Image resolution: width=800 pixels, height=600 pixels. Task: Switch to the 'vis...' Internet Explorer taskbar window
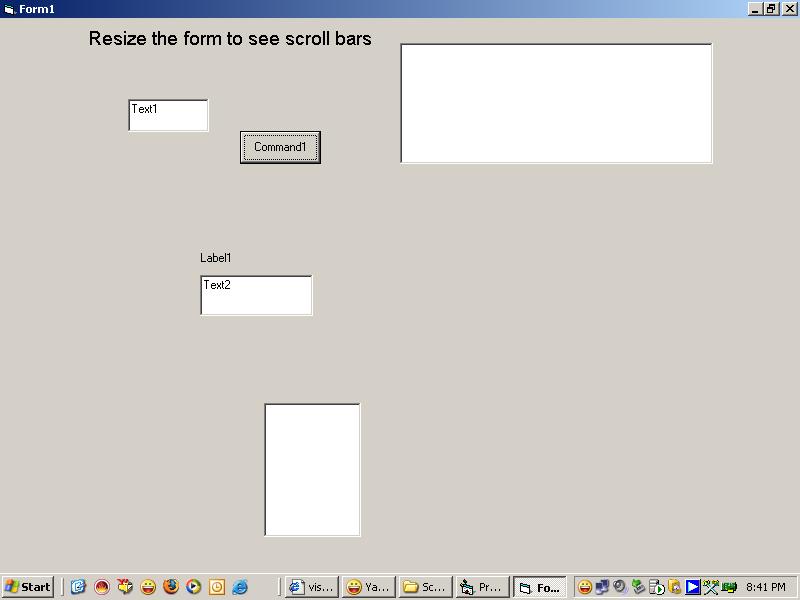click(311, 587)
